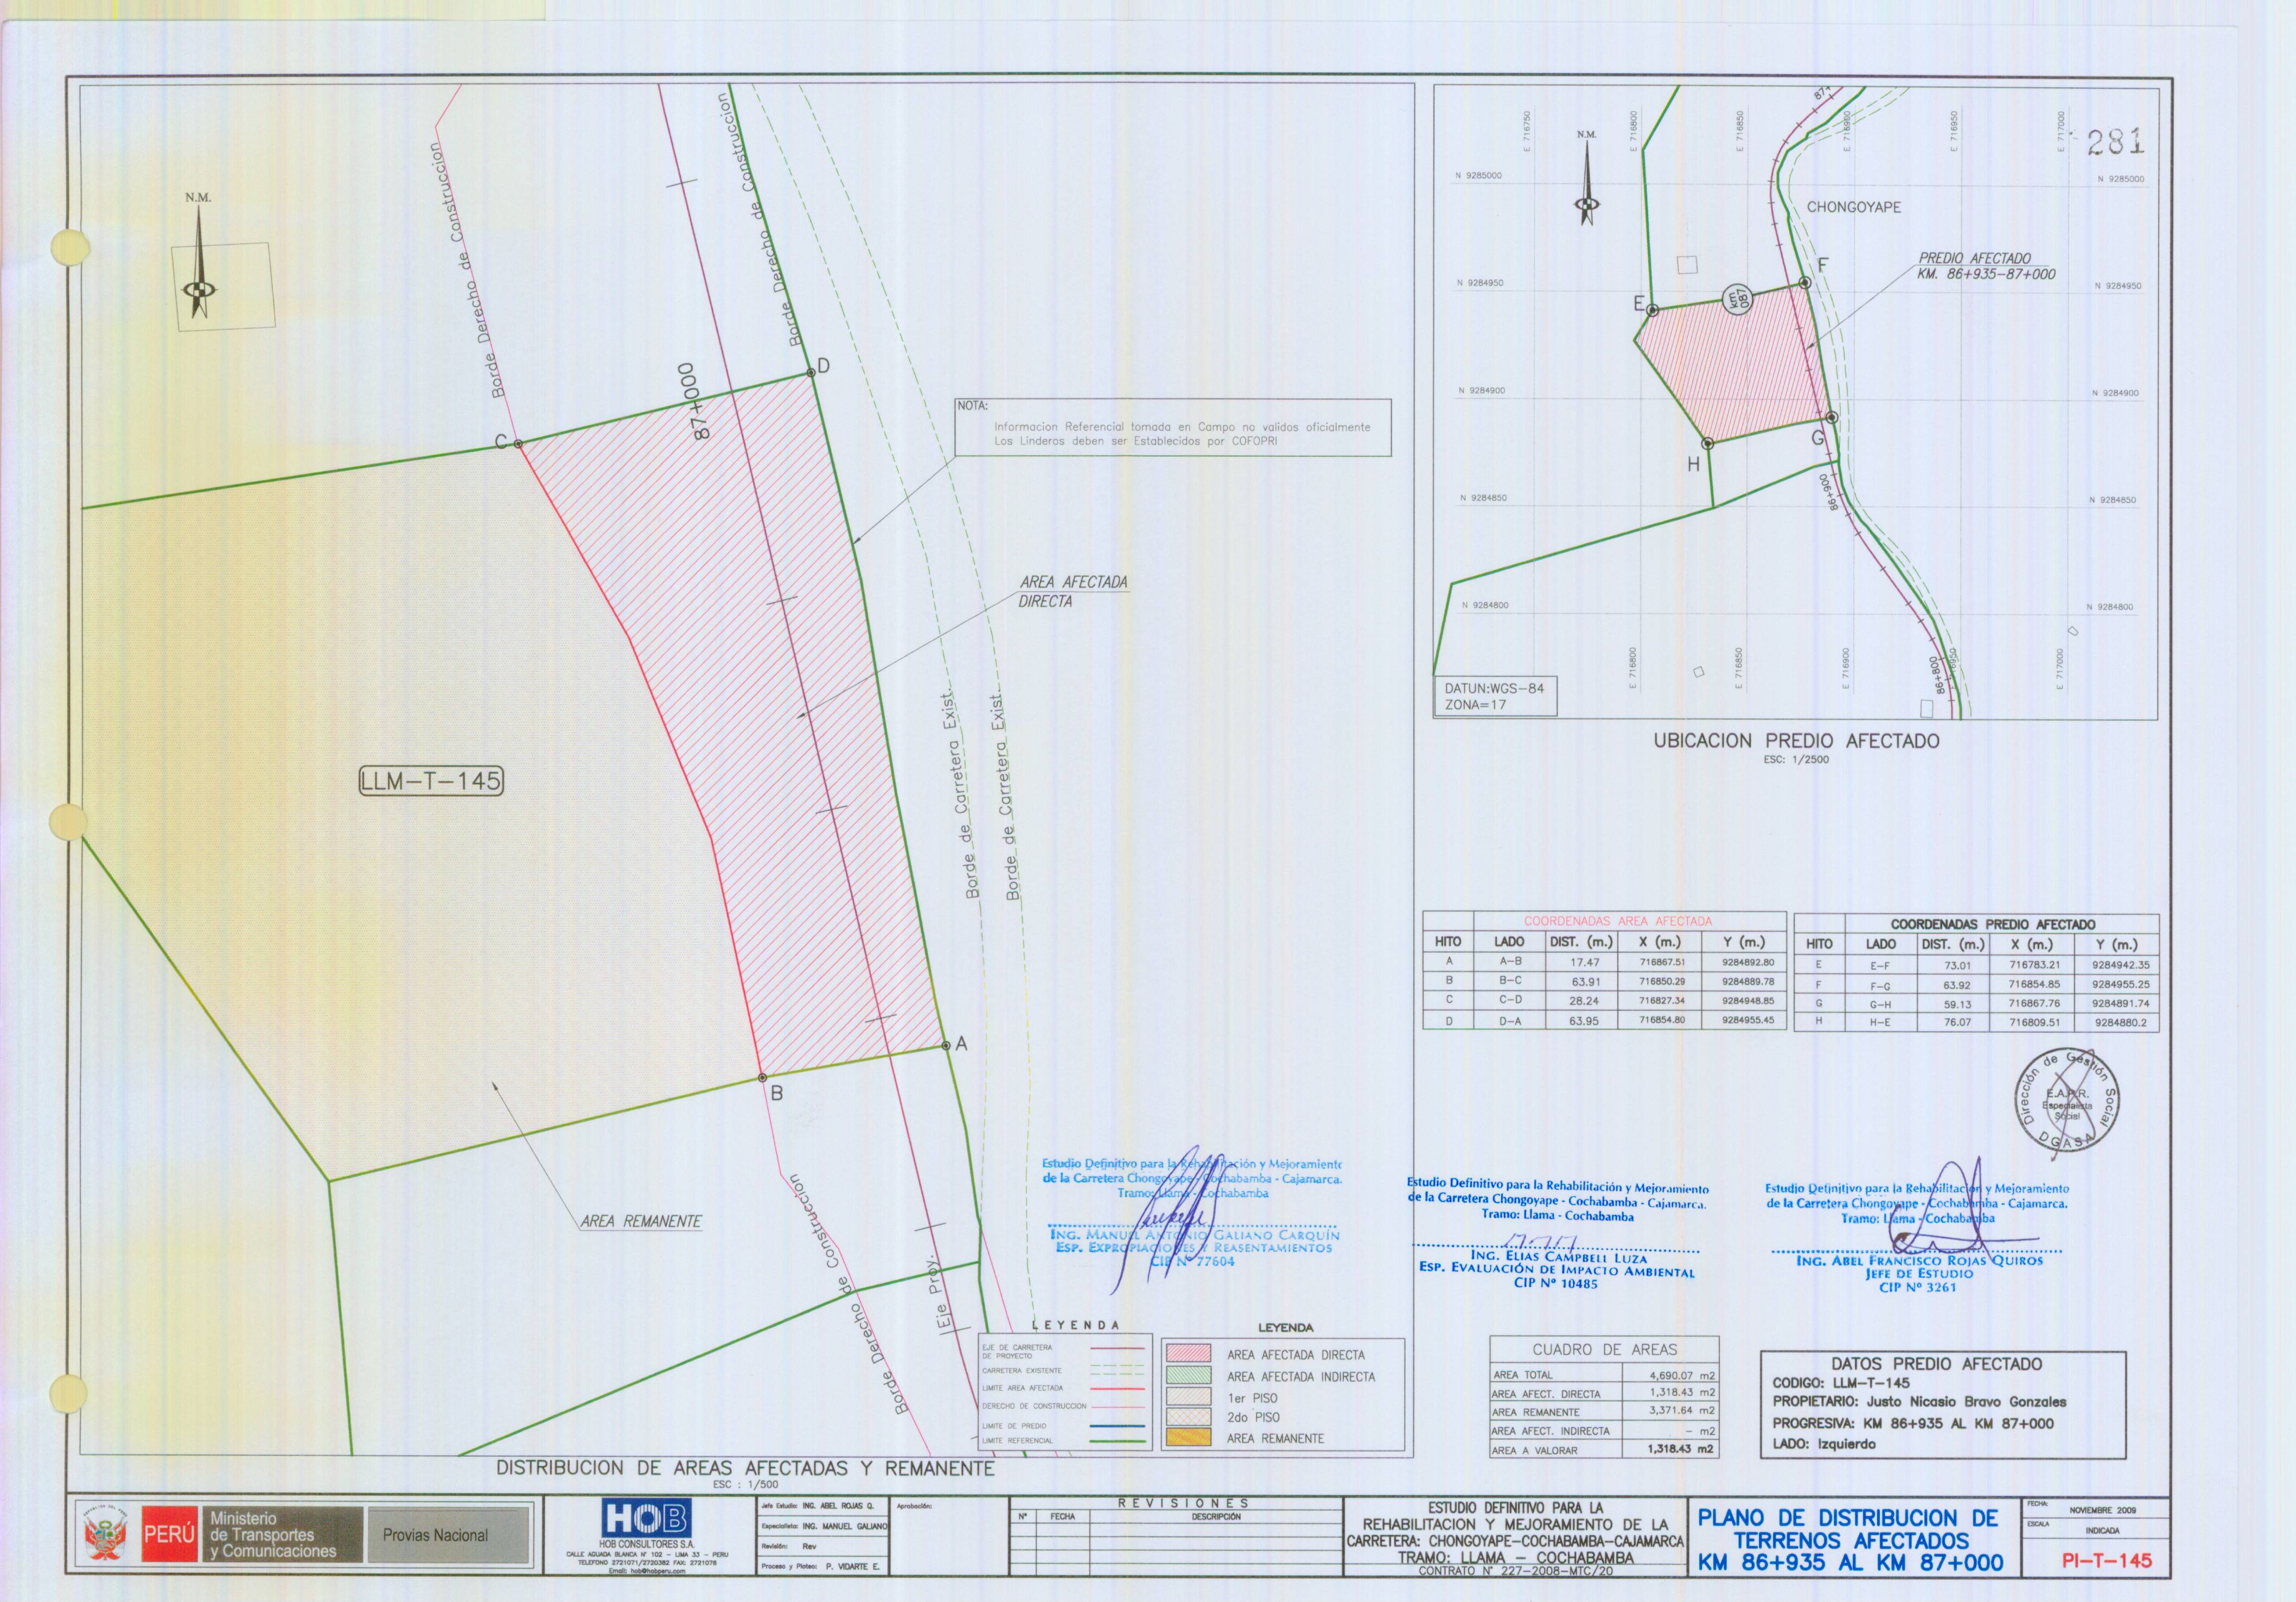Click the LLM-T-145 parcel label box
This screenshot has width=2296, height=1602.
pyautogui.click(x=431, y=781)
